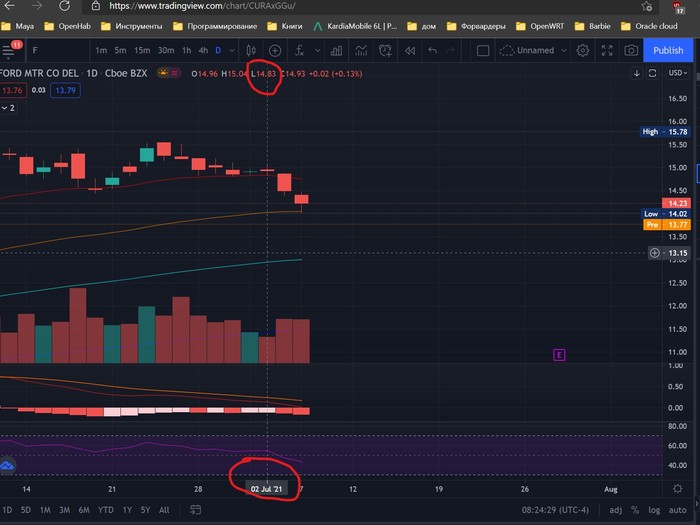This screenshot has height=525, width=700.
Task: Select the 5m timeframe
Action: 120,50
